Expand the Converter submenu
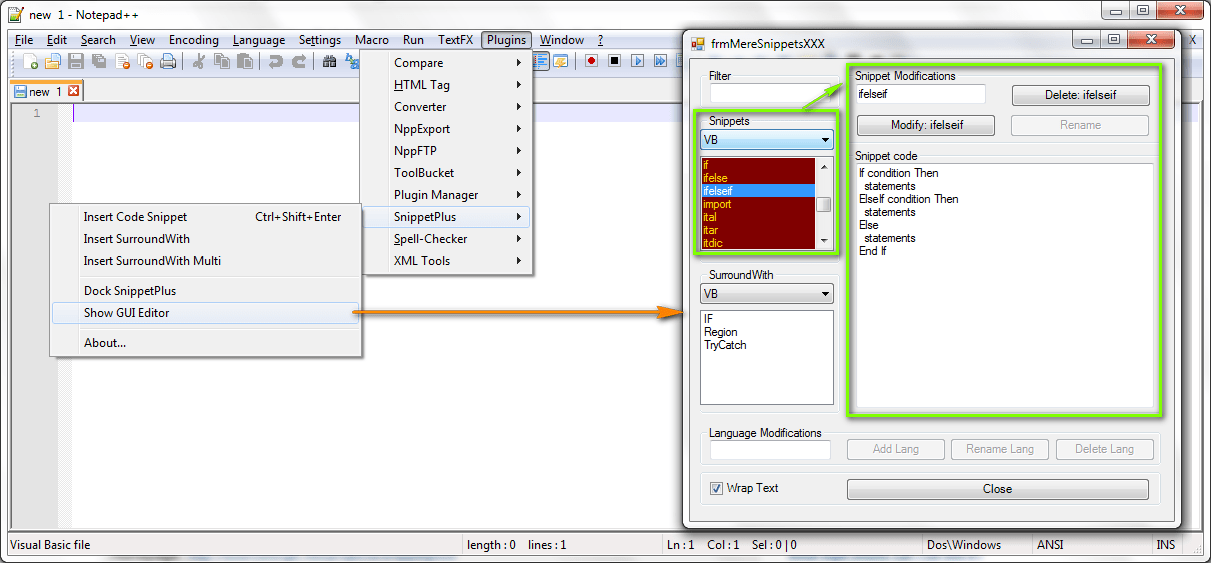The width and height of the screenshot is (1211, 563). coord(446,107)
